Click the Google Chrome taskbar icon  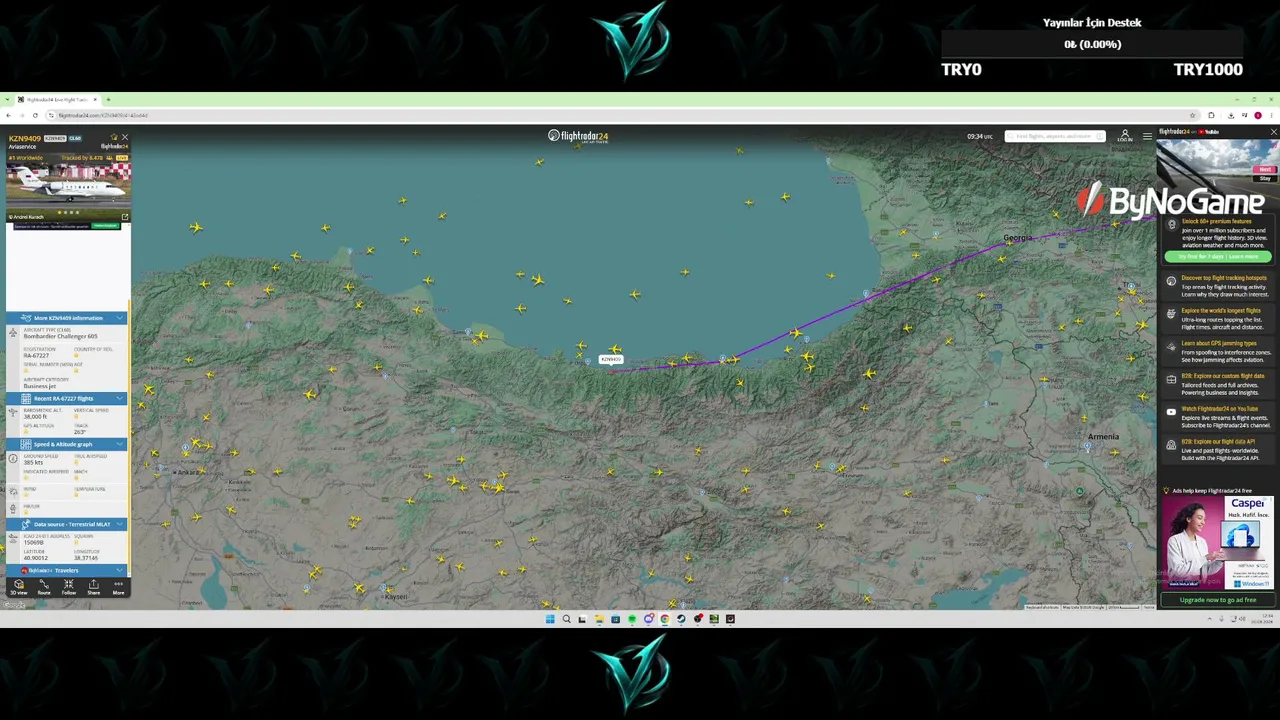click(x=665, y=619)
